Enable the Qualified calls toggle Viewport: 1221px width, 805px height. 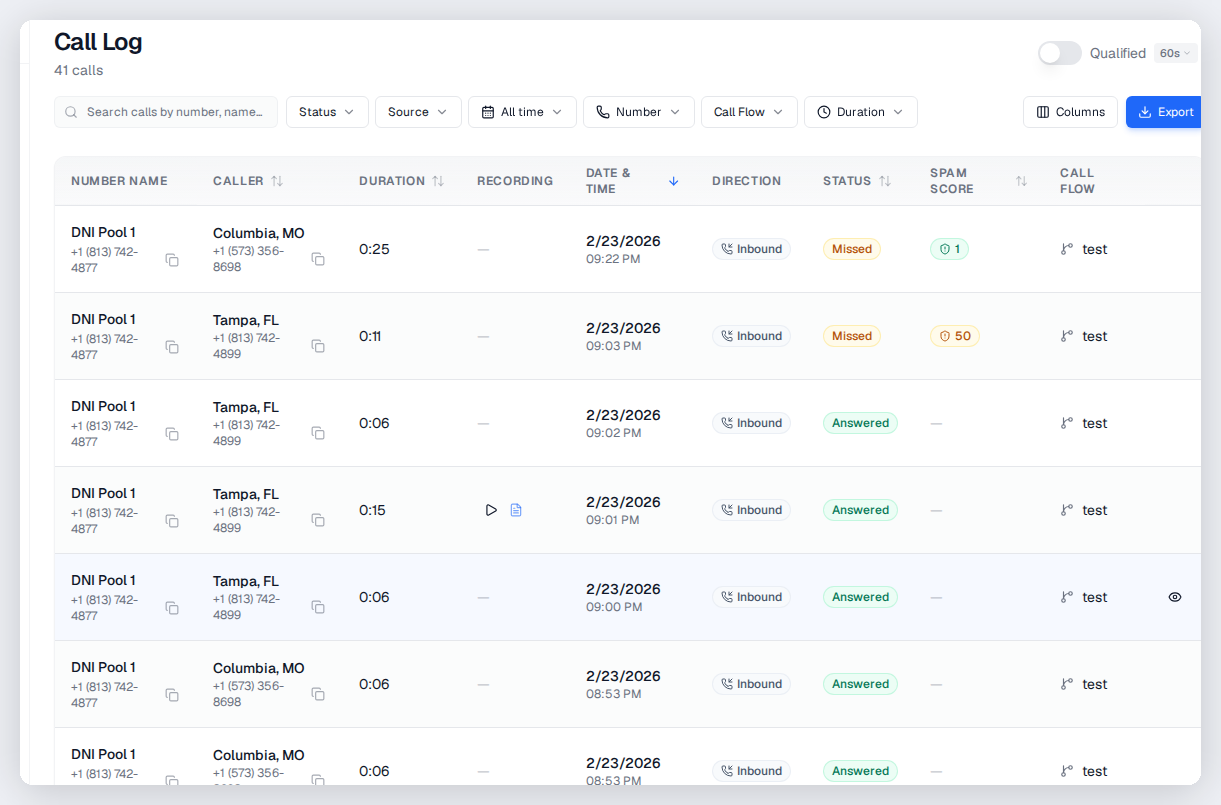click(1060, 52)
